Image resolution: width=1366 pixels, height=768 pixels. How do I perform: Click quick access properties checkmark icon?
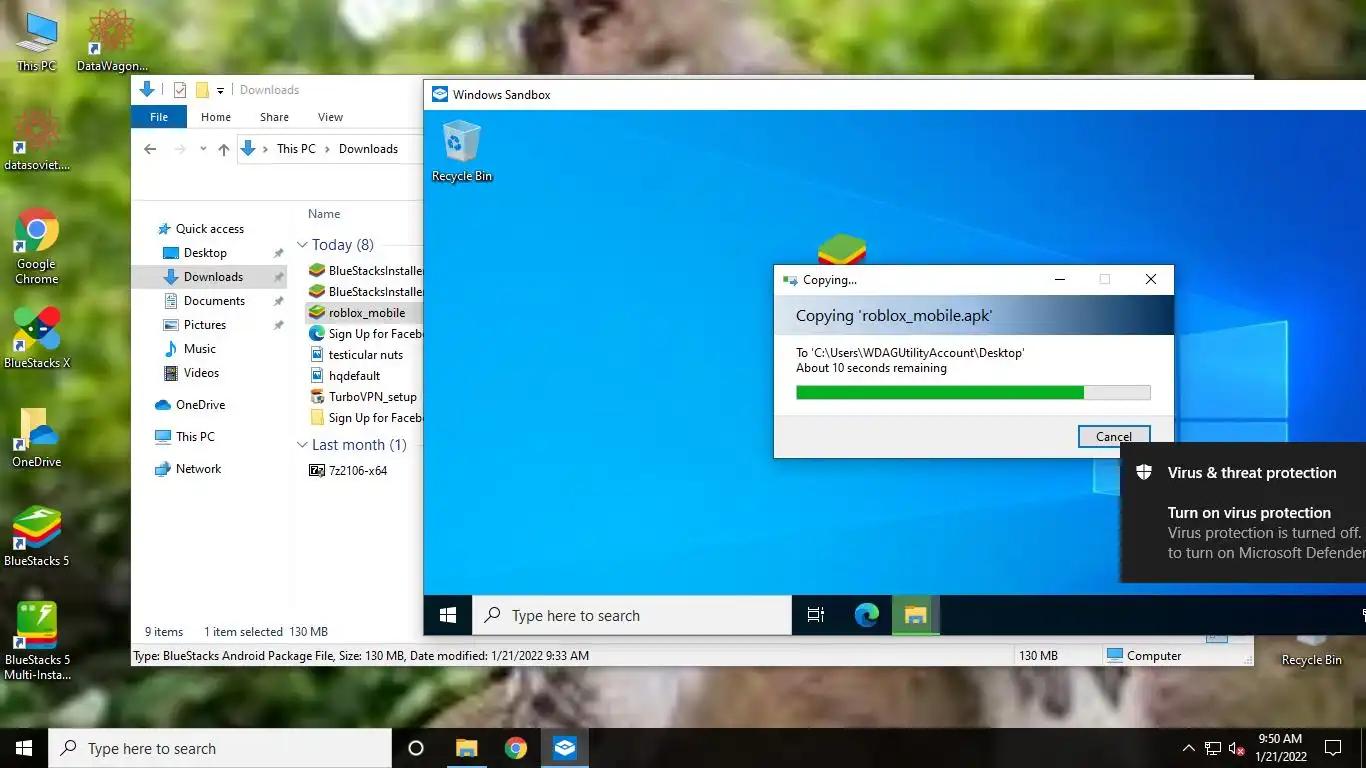(x=180, y=90)
